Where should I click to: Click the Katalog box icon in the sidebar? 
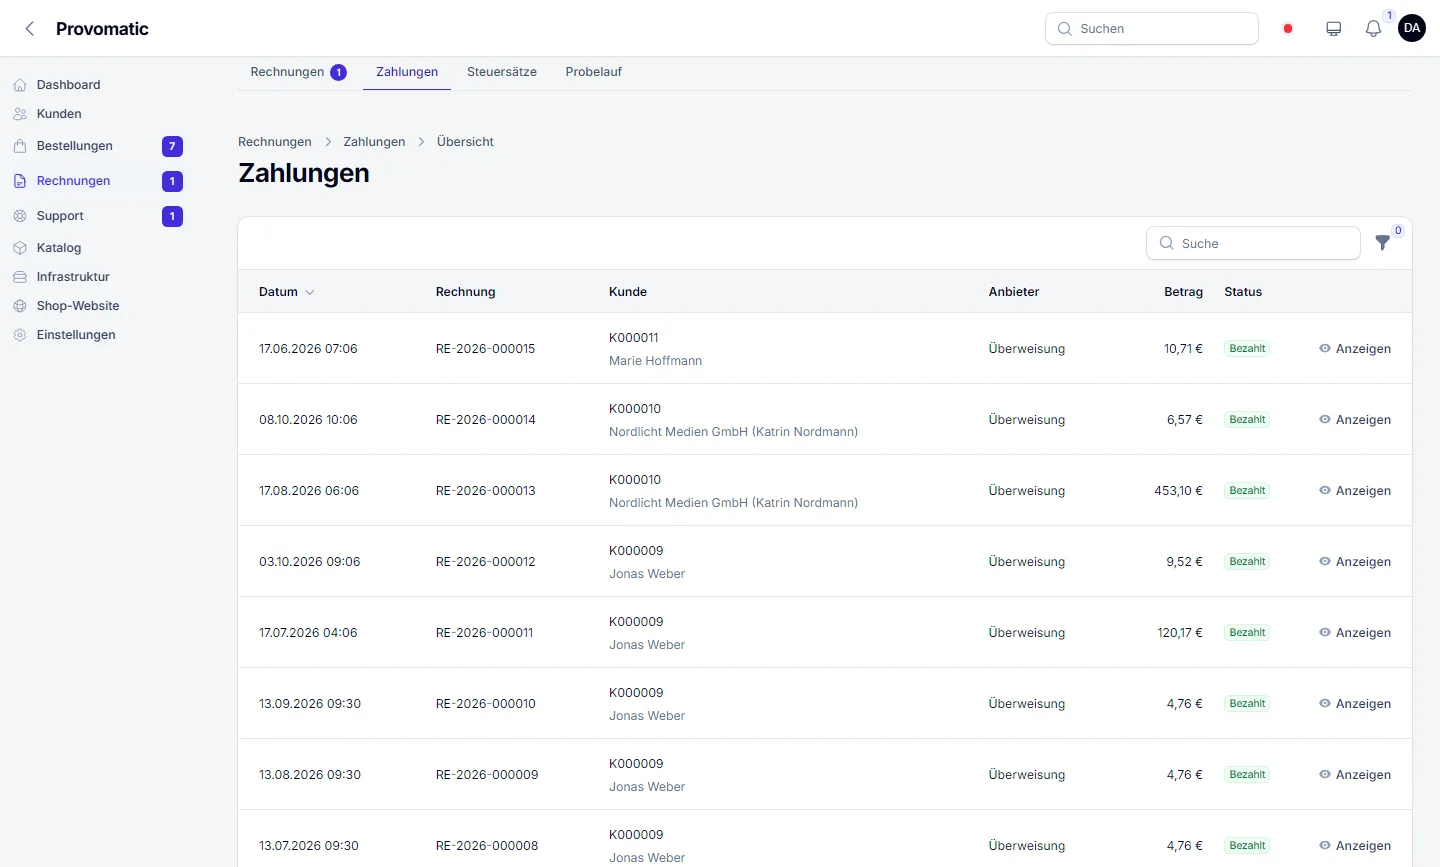pyautogui.click(x=20, y=248)
